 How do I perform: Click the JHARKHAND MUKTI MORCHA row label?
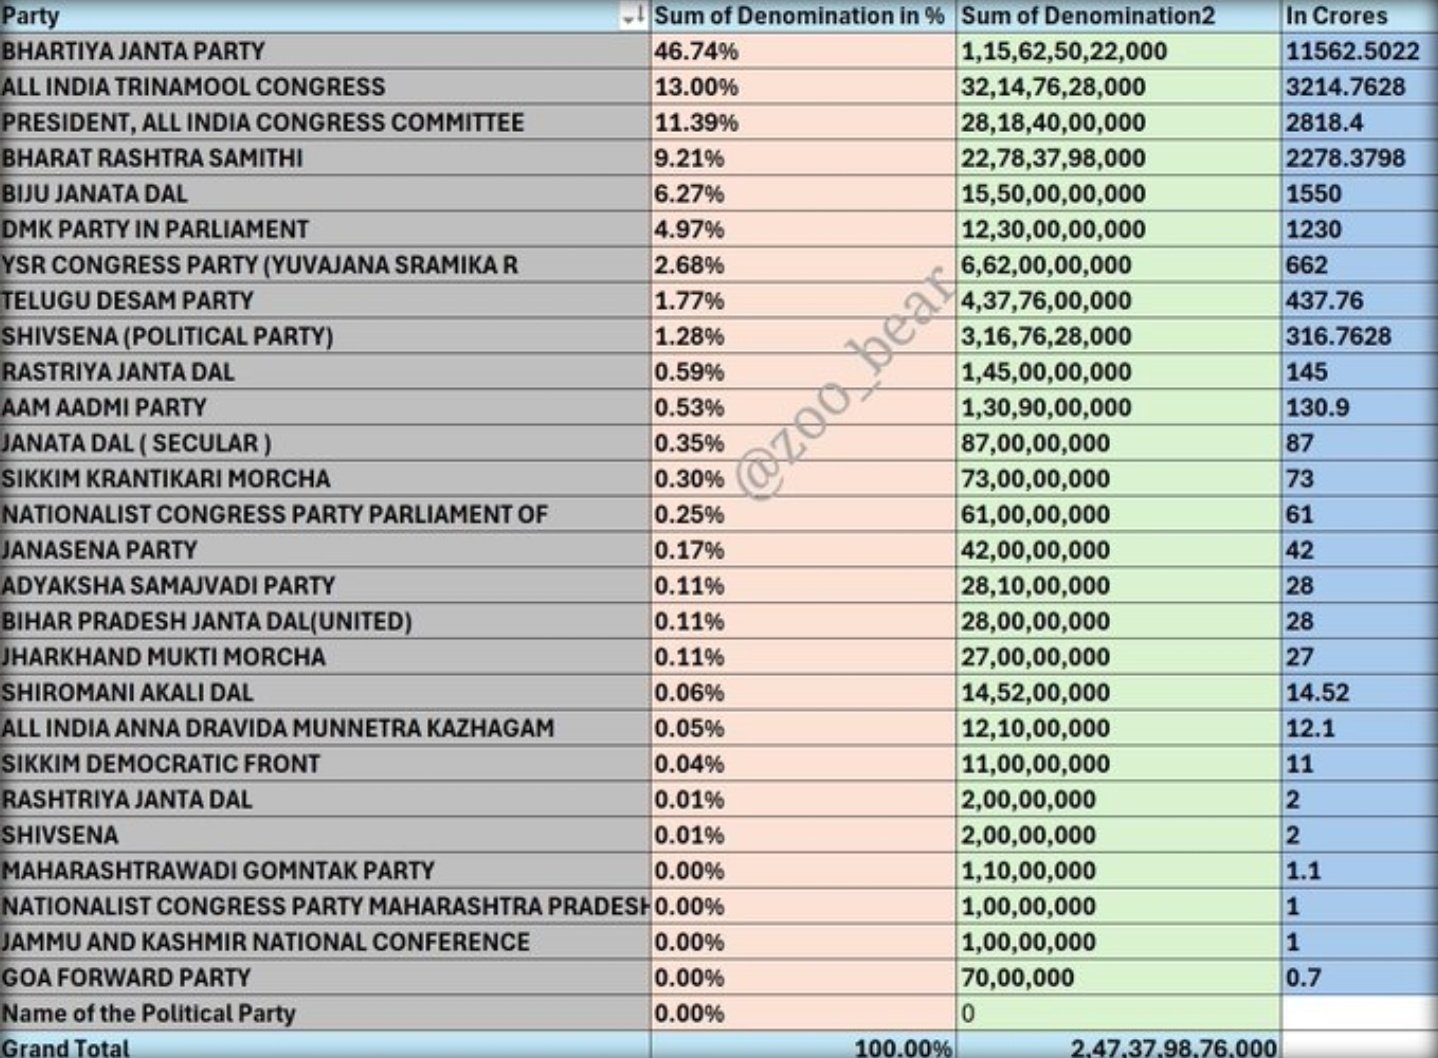point(164,657)
